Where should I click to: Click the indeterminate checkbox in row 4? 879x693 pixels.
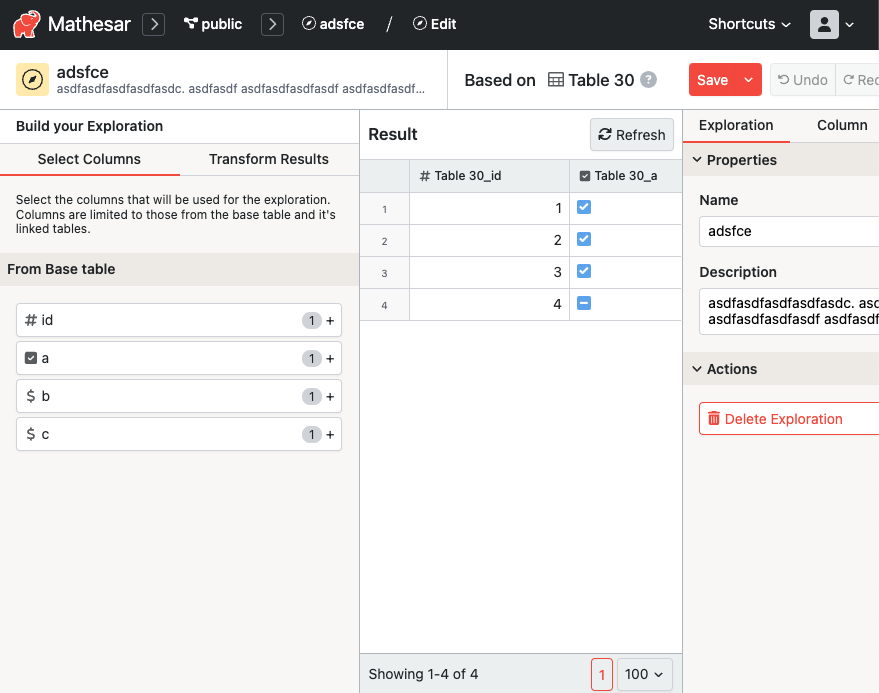point(583,304)
